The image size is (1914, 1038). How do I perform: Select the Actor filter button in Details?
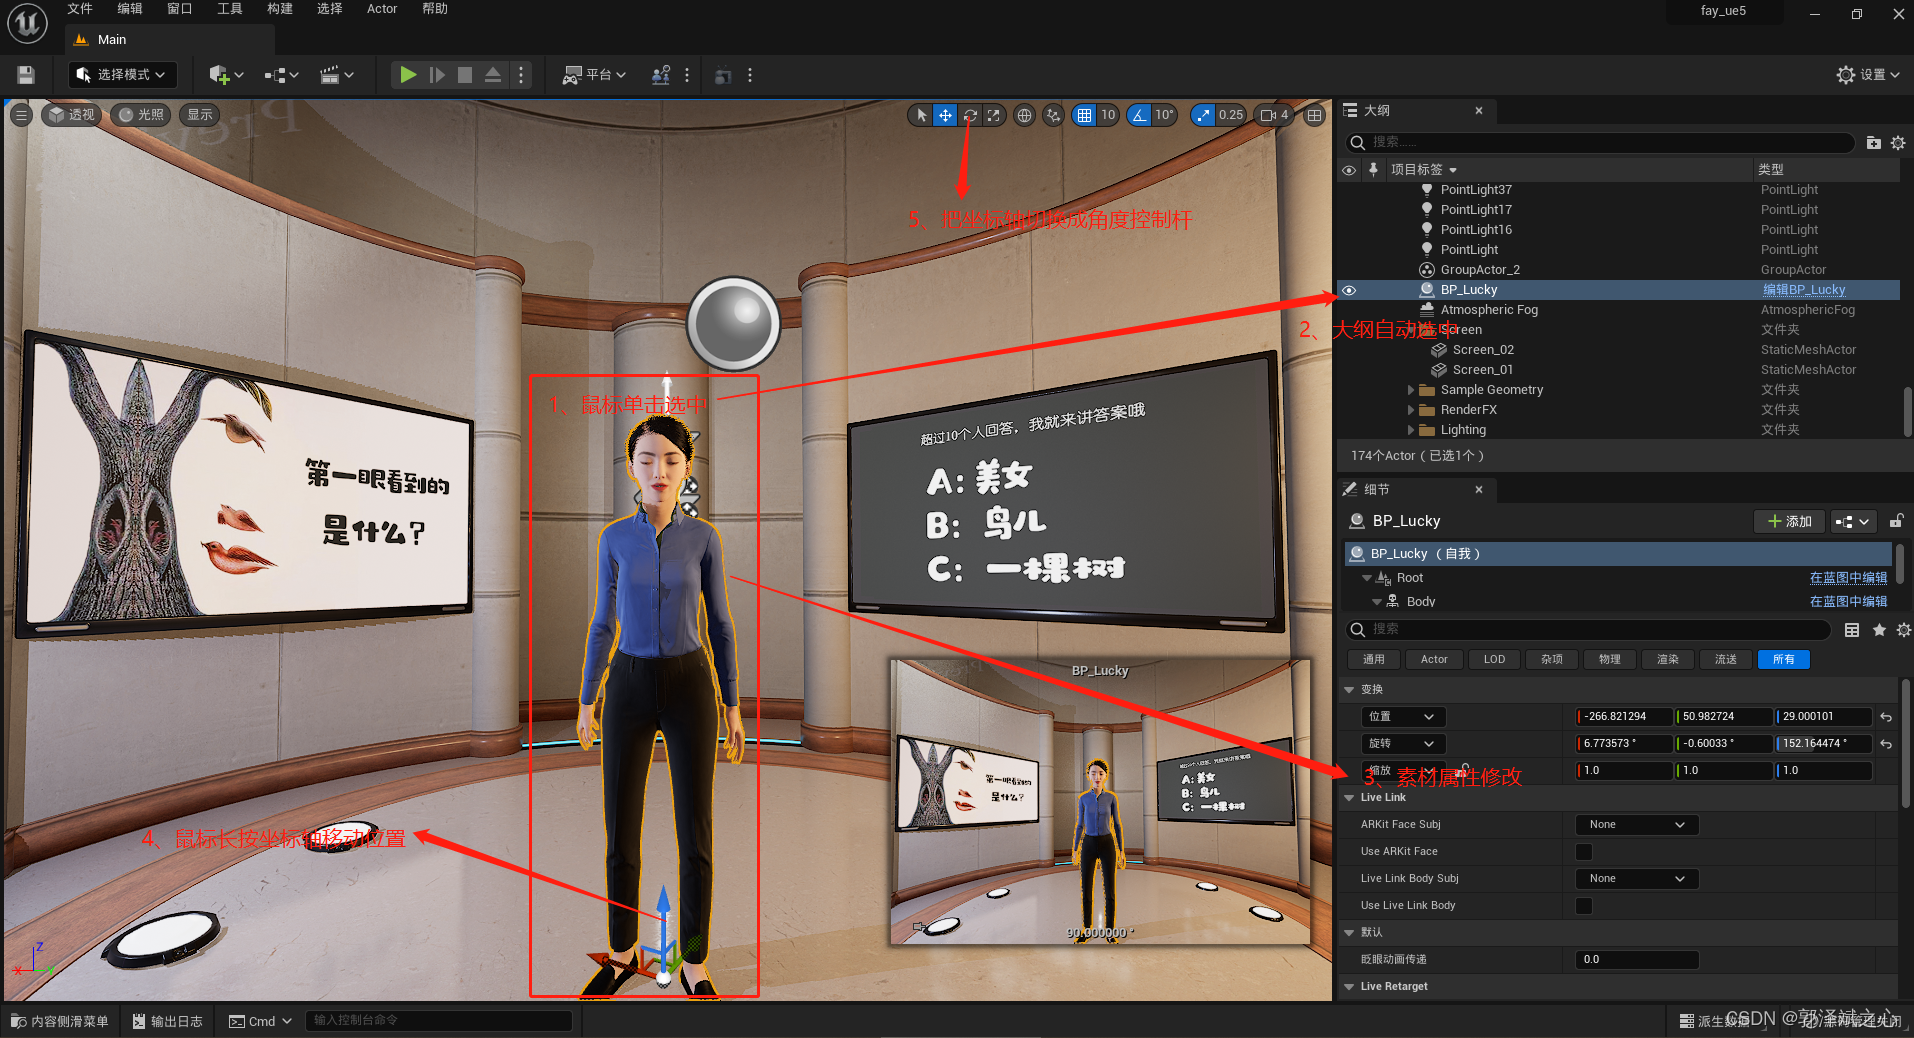click(x=1434, y=659)
